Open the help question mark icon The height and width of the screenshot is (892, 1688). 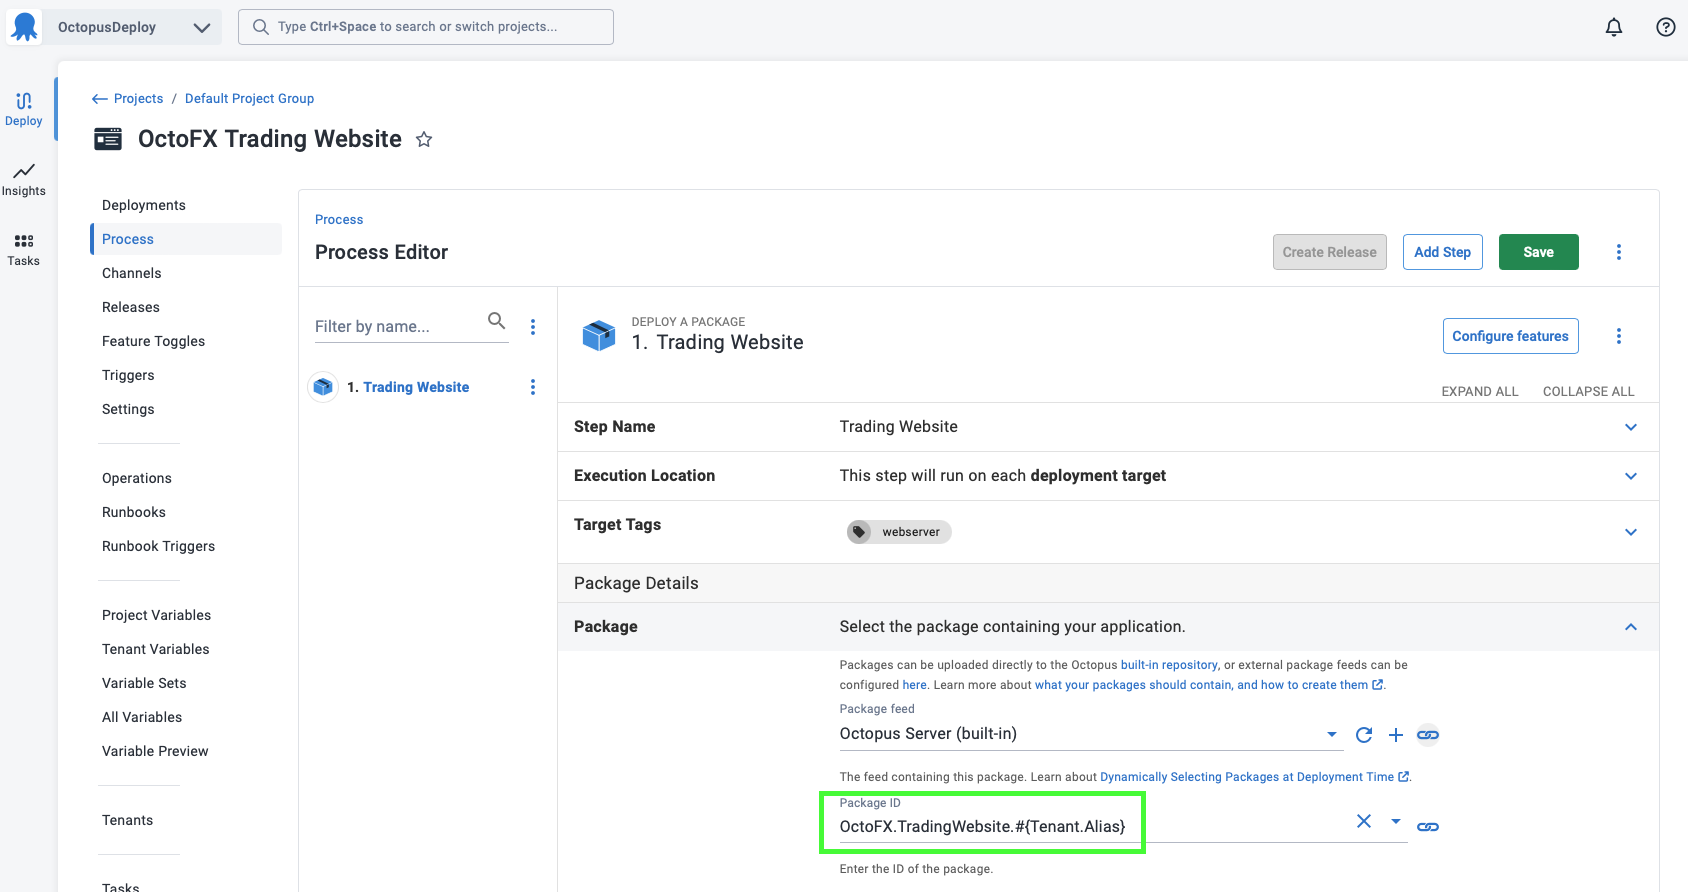click(1666, 27)
